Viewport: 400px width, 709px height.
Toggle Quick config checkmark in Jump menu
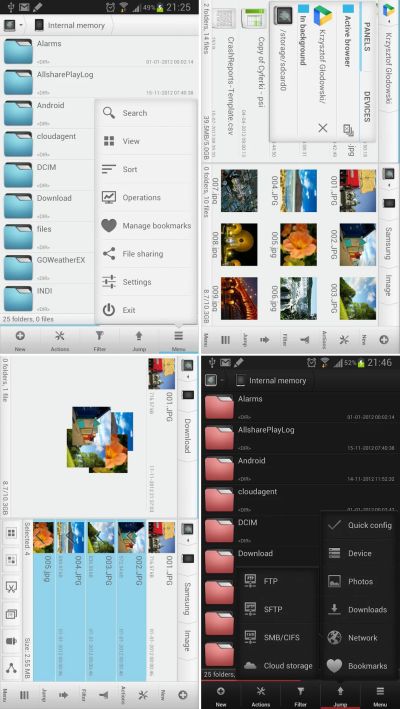[360, 525]
